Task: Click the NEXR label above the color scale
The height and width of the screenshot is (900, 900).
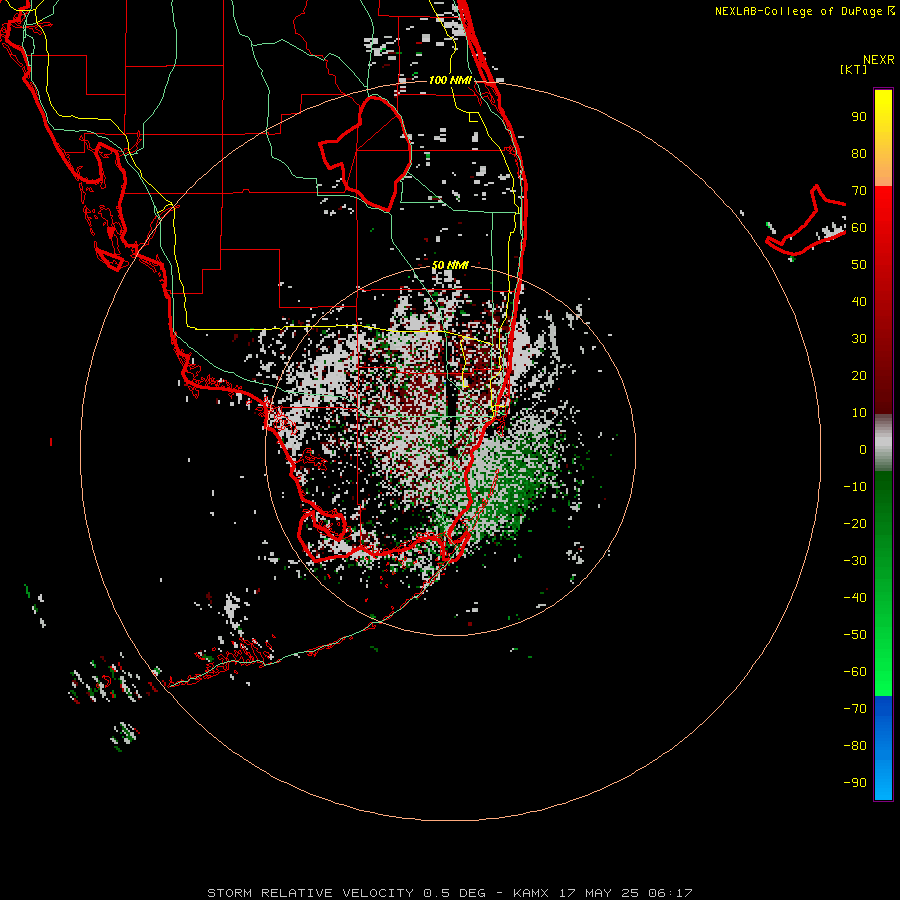Action: [879, 60]
